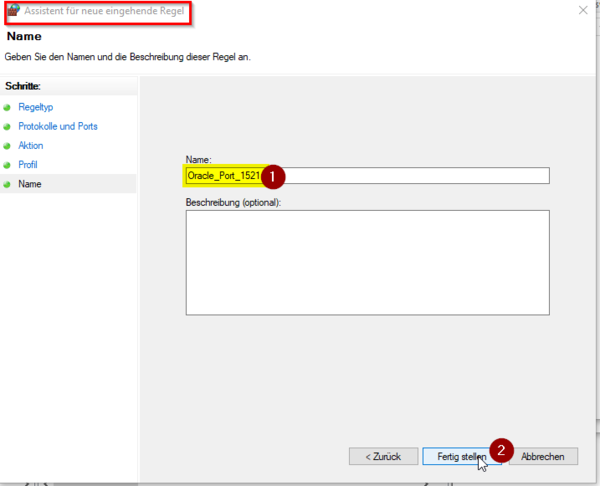Click the green bullet beside Profil

pos(7,165)
